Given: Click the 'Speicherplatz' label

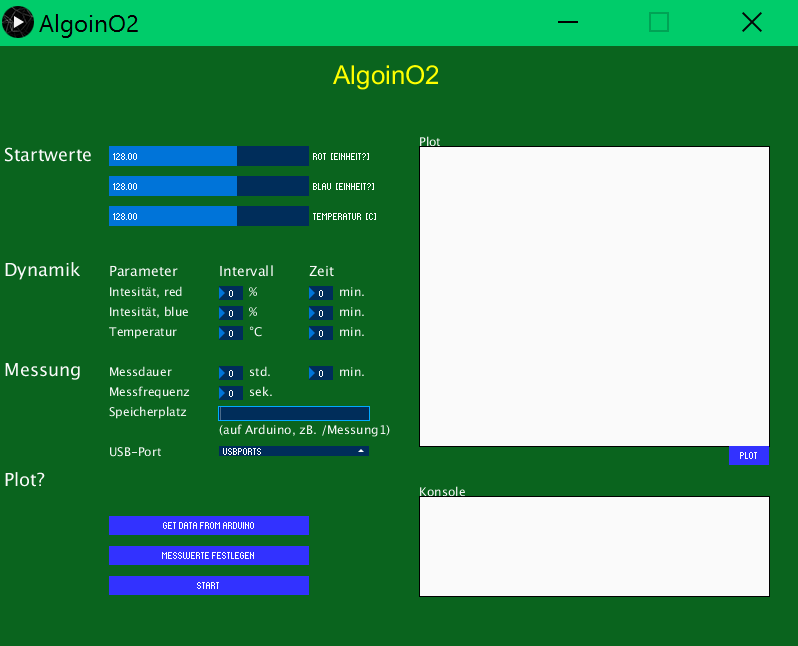Looking at the screenshot, I should 148,412.
